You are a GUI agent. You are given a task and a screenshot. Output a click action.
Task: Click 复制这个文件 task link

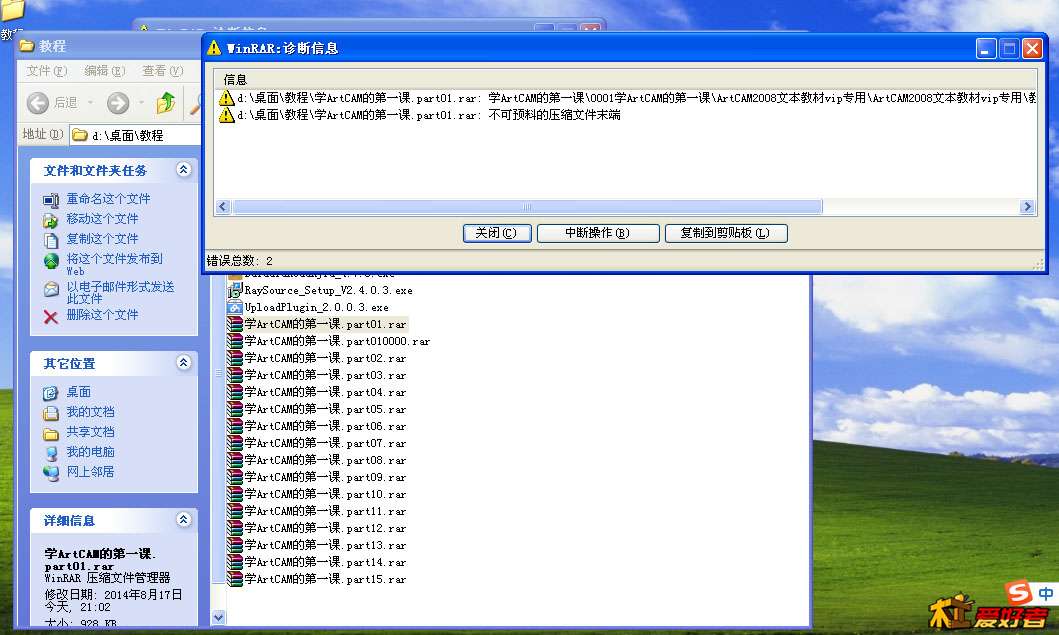point(102,238)
